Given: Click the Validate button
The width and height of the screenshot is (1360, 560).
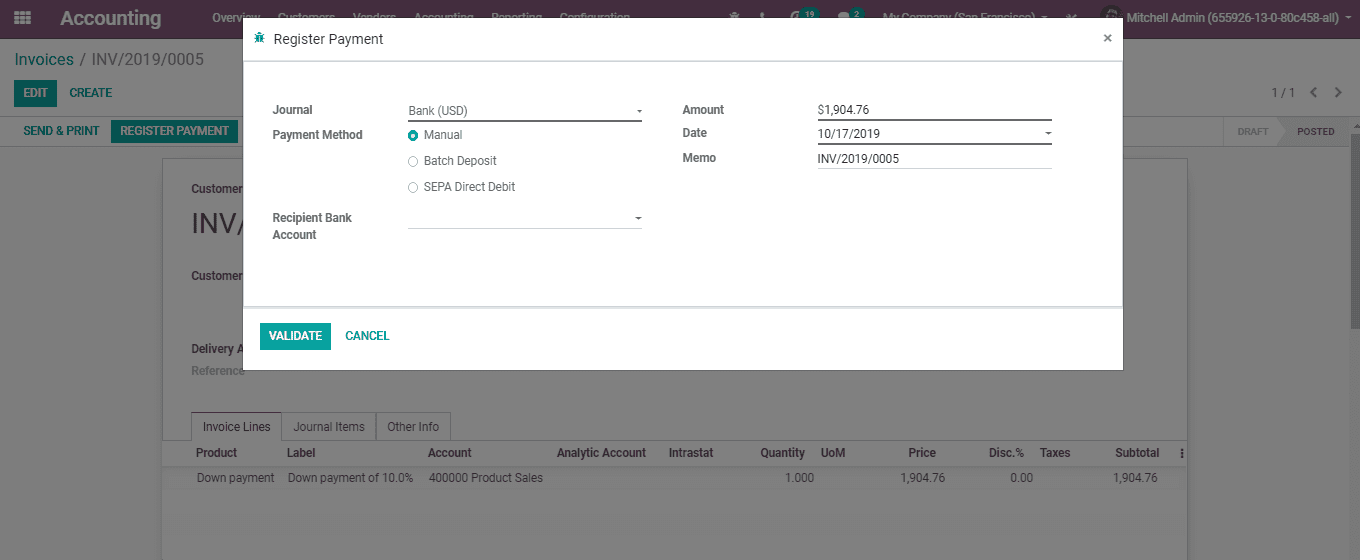Looking at the screenshot, I should (295, 336).
